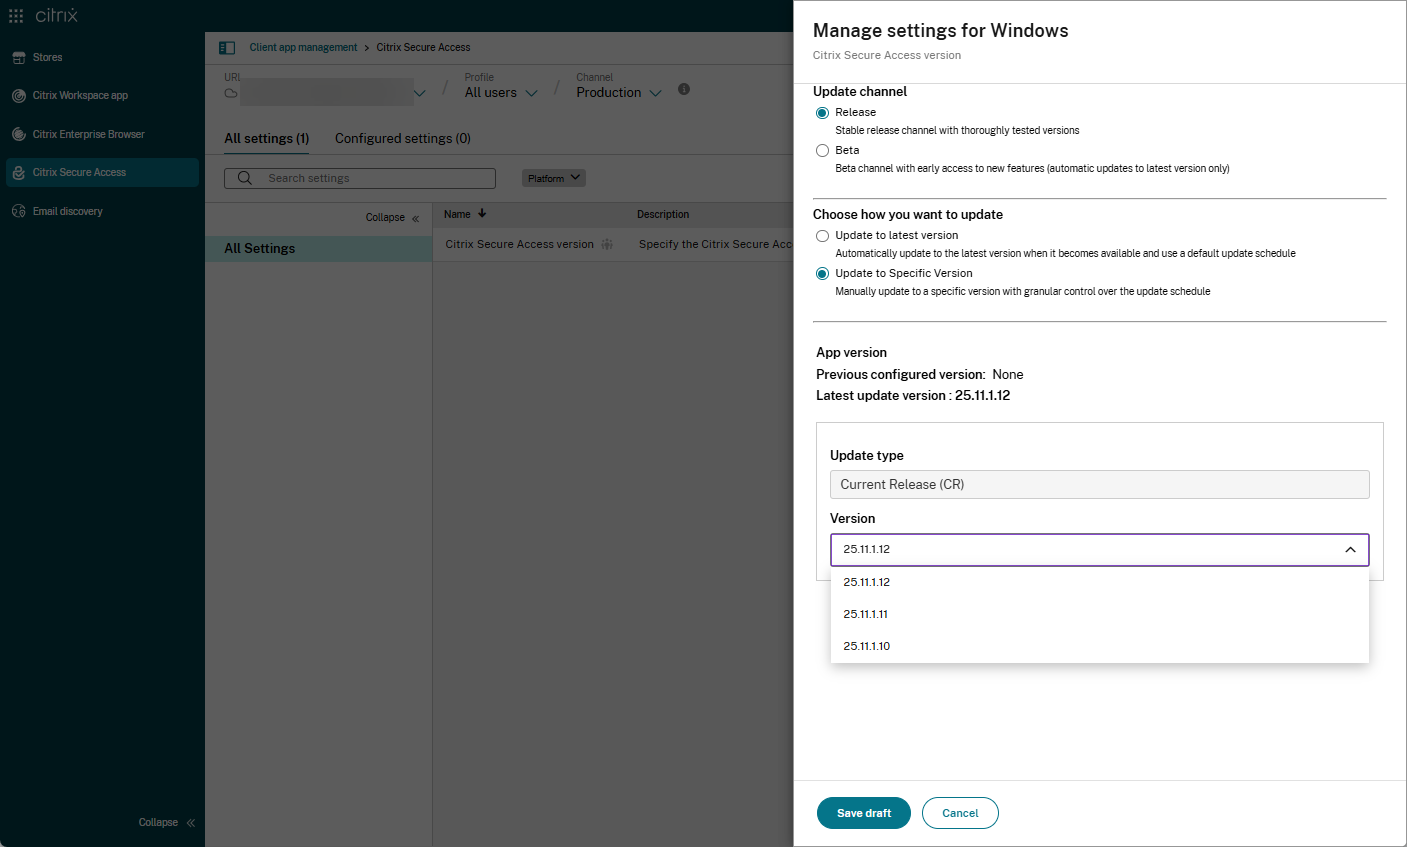Image resolution: width=1407 pixels, height=847 pixels.
Task: Expand the URL dropdown chevron
Action: click(x=419, y=93)
